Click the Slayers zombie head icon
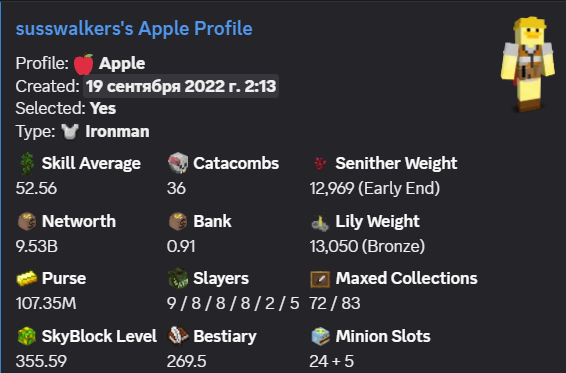 click(x=178, y=278)
